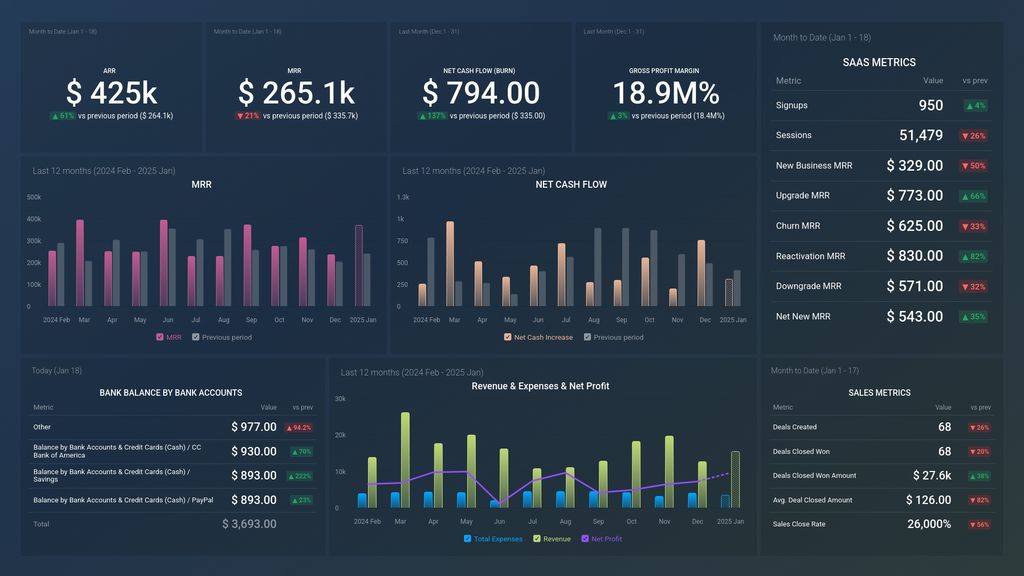The width and height of the screenshot is (1024, 576).
Task: Click Upgrade MRR value $ 773.00
Action: (x=914, y=195)
